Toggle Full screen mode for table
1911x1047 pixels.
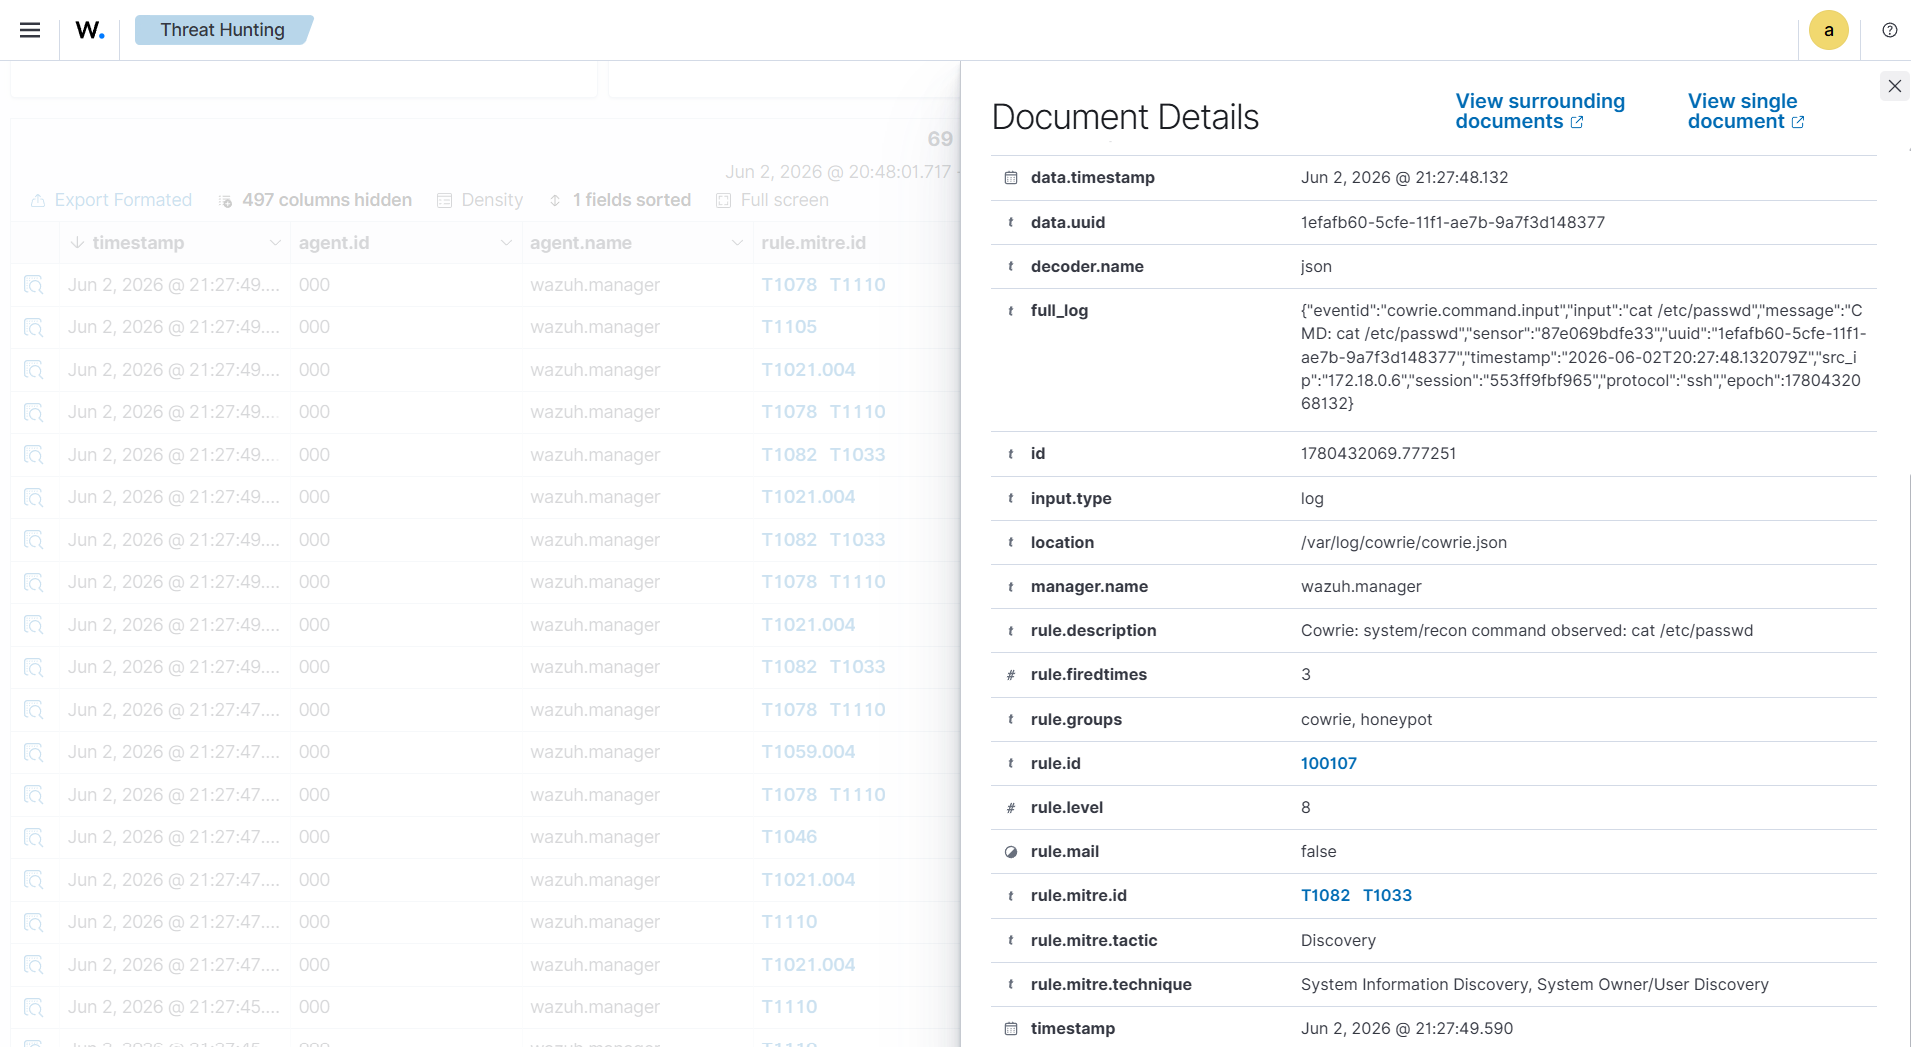[x=772, y=200]
